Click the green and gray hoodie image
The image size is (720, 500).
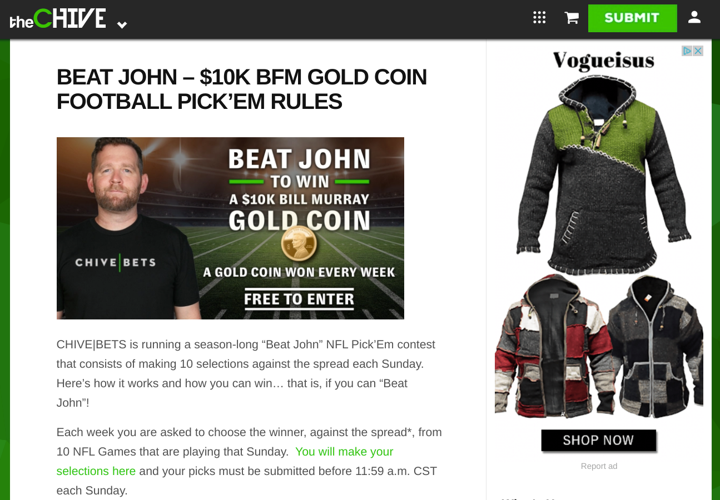[603, 174]
